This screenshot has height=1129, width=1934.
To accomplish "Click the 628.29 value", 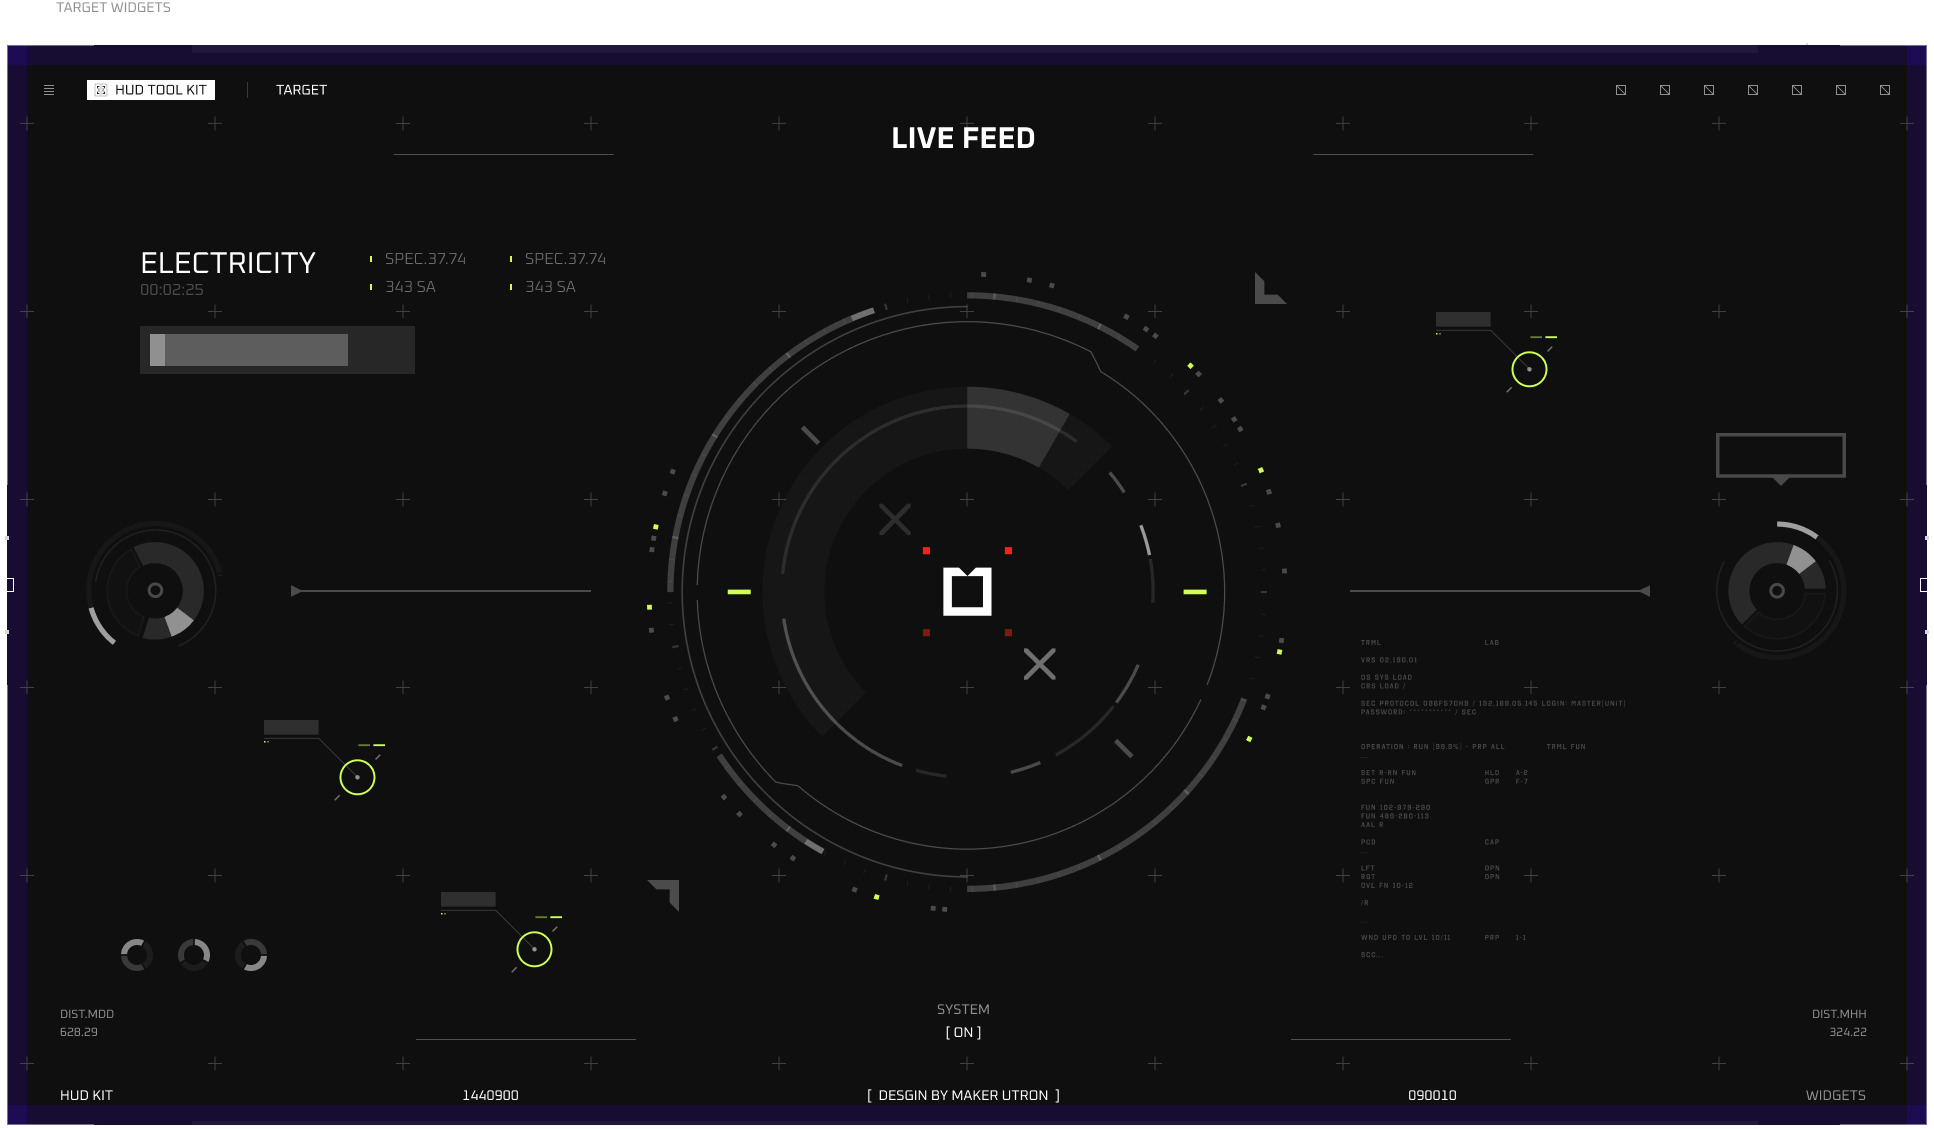I will pyautogui.click(x=79, y=1032).
